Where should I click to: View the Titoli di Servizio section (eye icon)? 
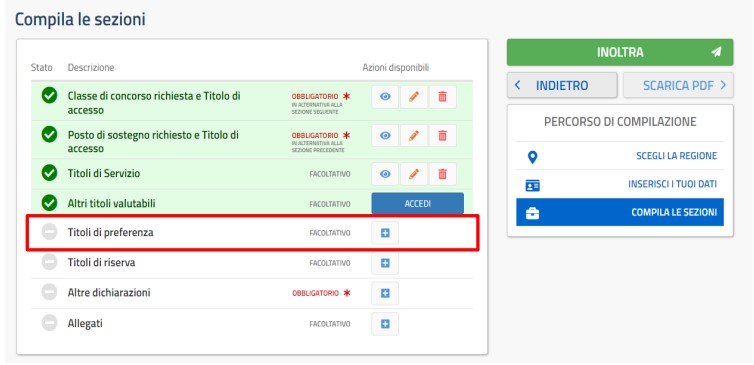[x=385, y=174]
